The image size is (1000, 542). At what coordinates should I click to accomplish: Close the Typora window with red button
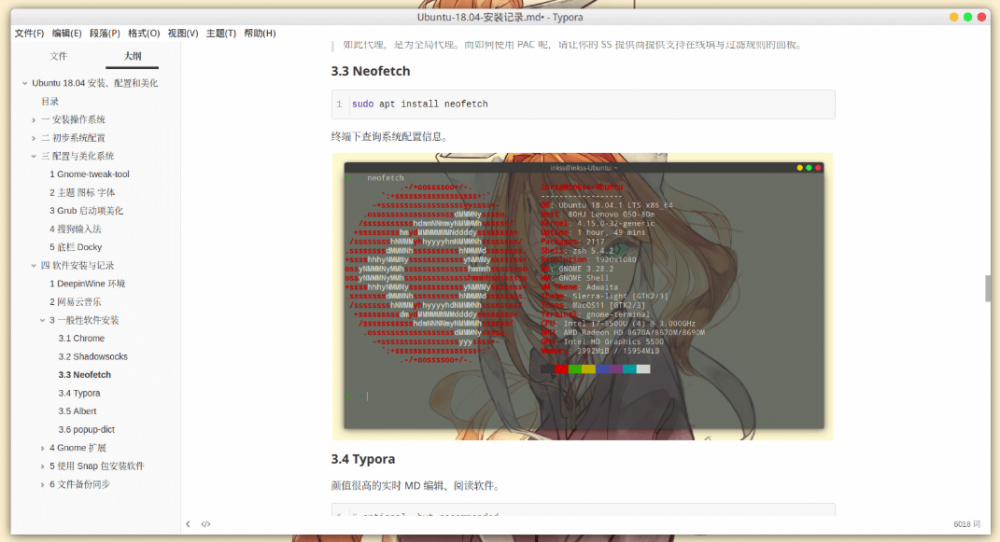982,17
